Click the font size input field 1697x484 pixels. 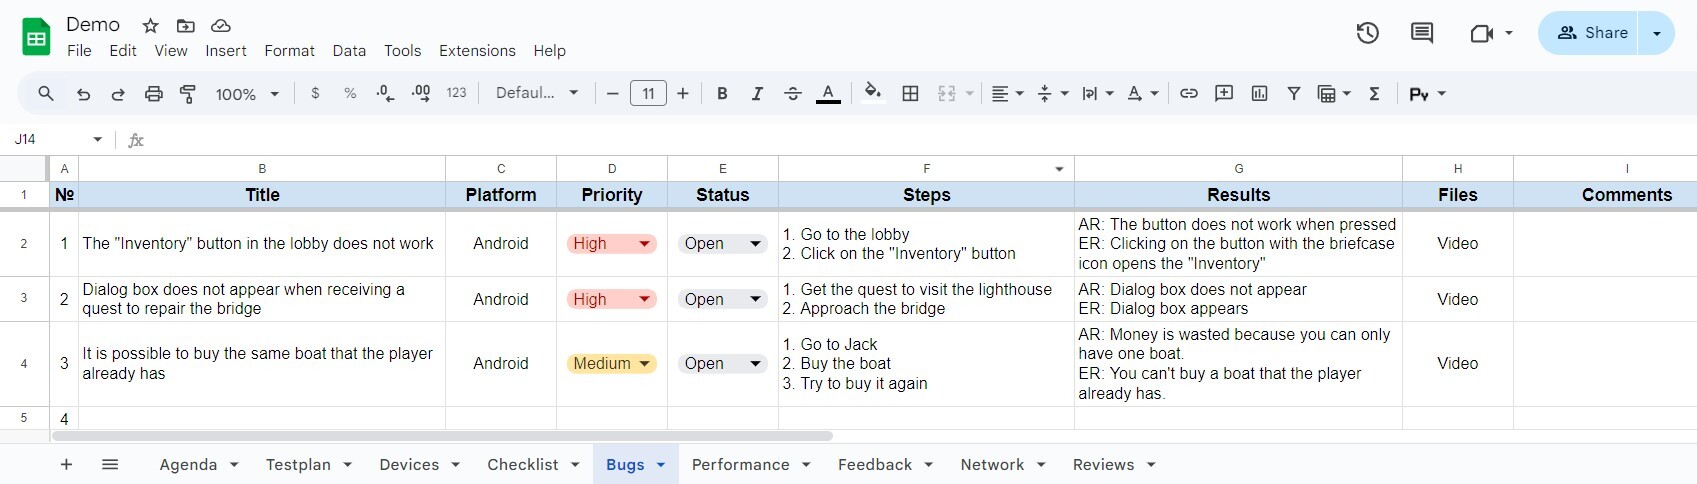coord(648,94)
